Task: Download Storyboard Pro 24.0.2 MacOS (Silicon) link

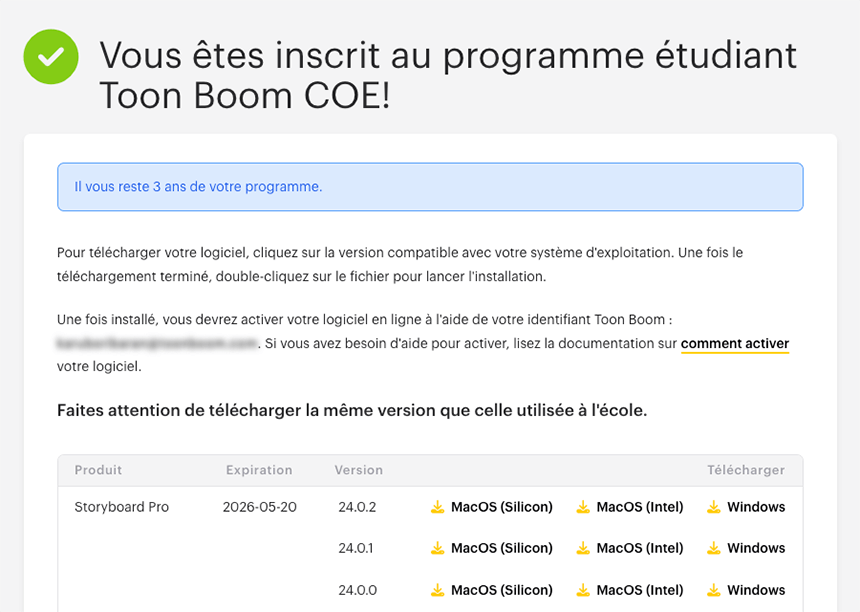Action: (x=501, y=507)
